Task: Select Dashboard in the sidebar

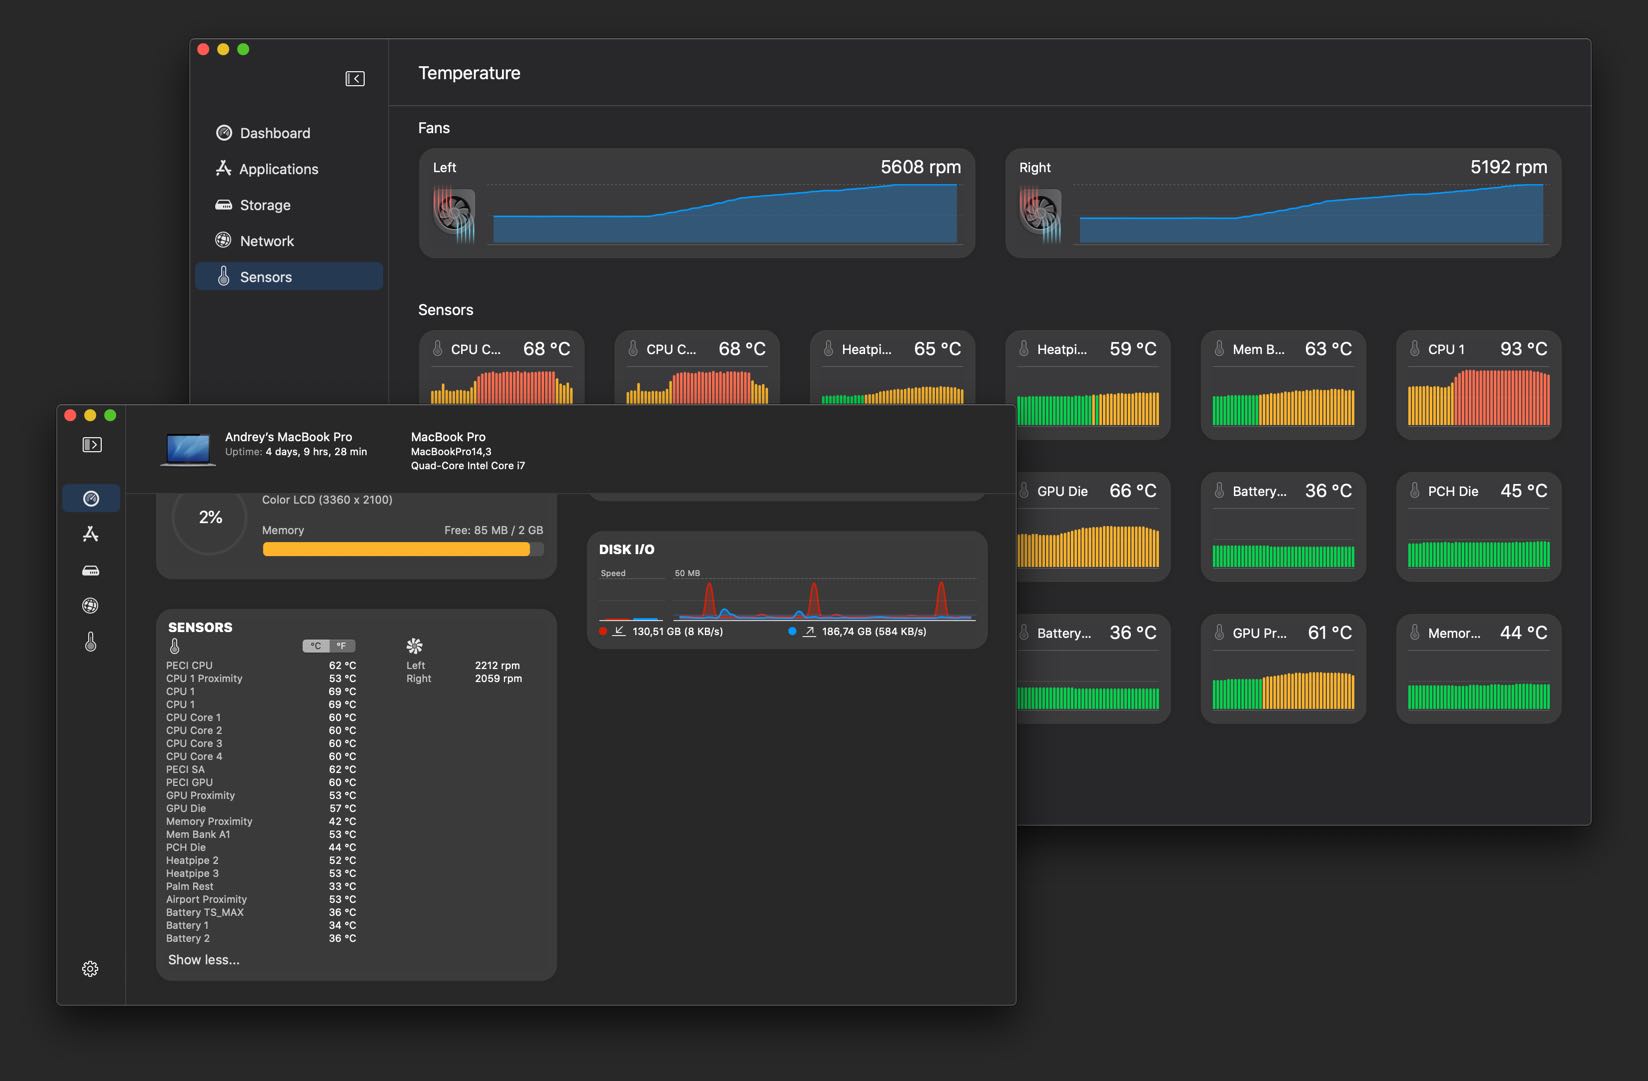Action: click(x=275, y=133)
